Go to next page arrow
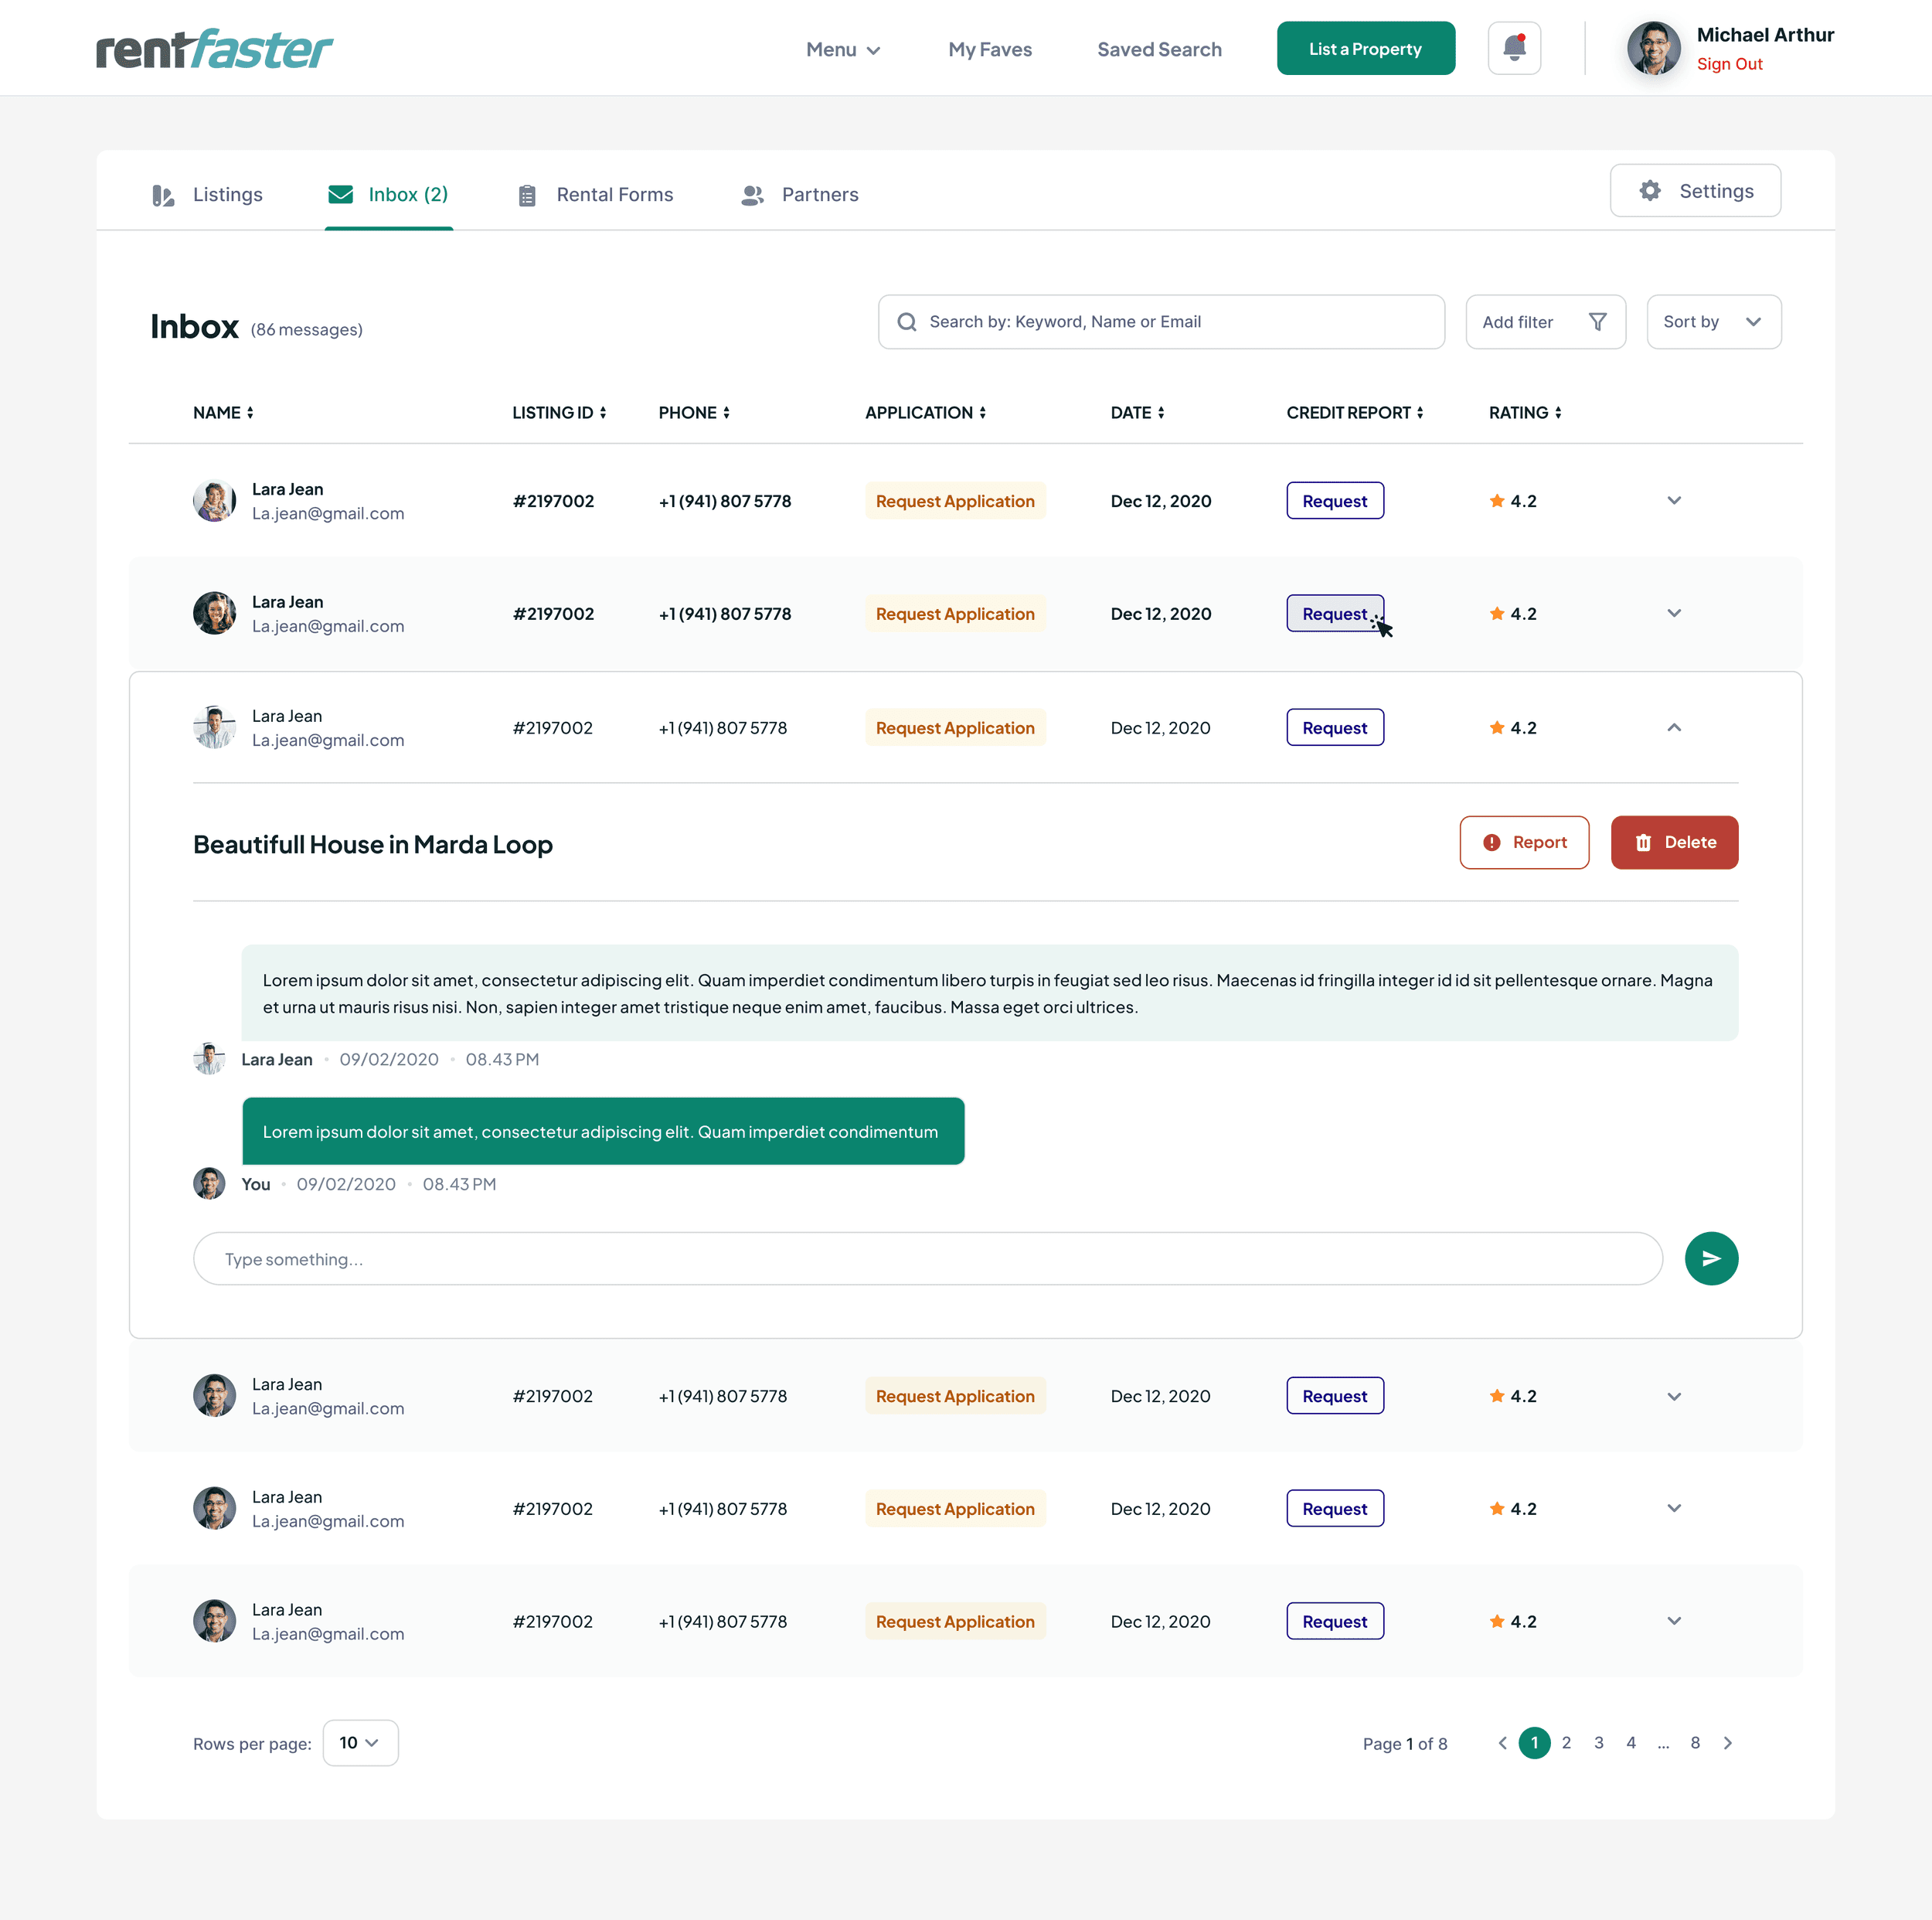 coord(1727,1743)
